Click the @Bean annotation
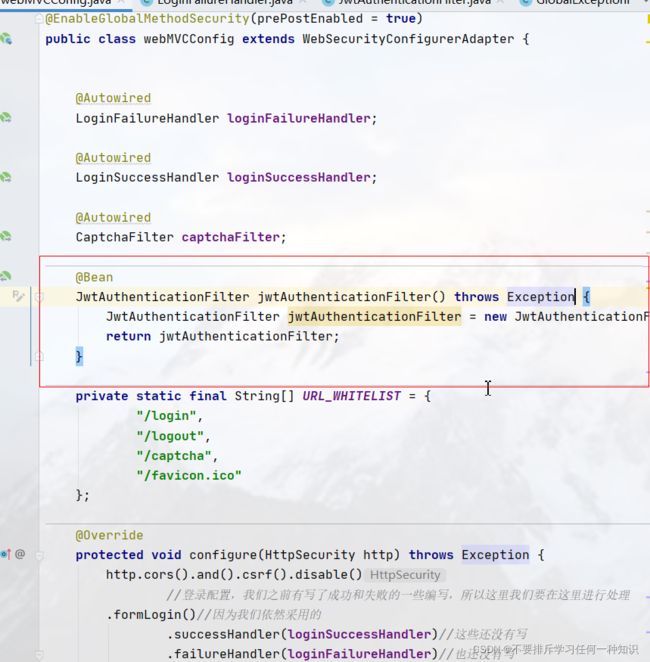Image resolution: width=650 pixels, height=662 pixels. point(94,277)
